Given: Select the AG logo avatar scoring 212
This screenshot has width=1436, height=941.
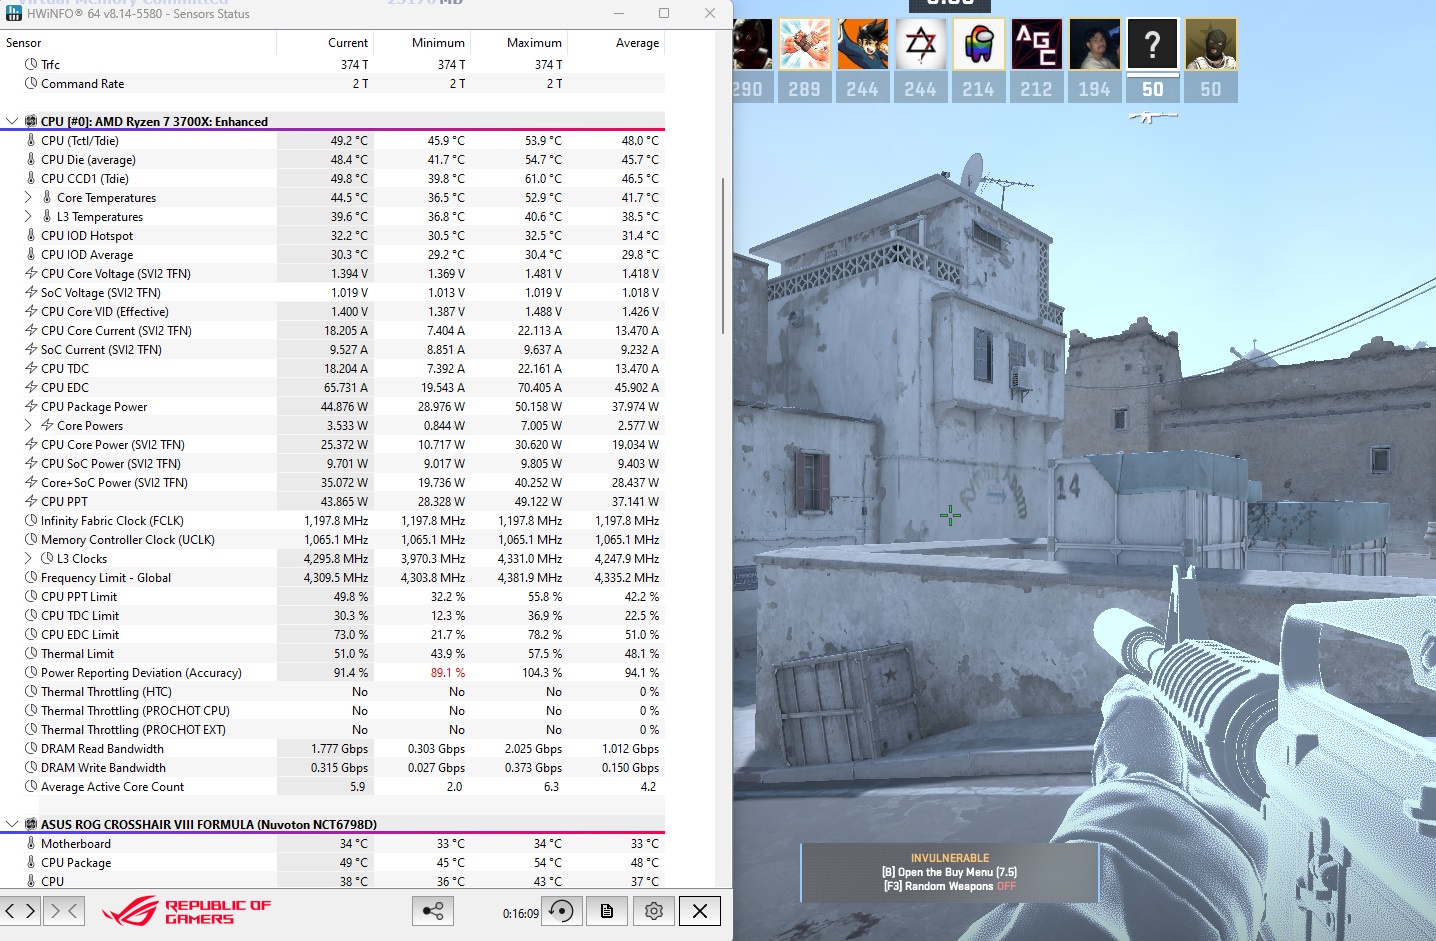Looking at the screenshot, I should click(x=1037, y=45).
